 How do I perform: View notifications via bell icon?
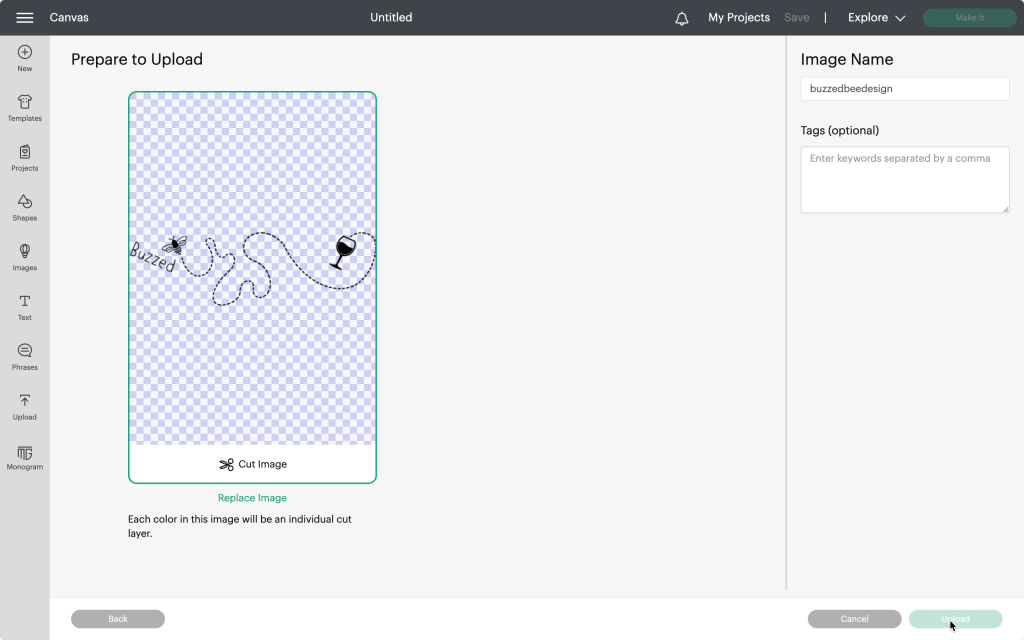click(682, 18)
